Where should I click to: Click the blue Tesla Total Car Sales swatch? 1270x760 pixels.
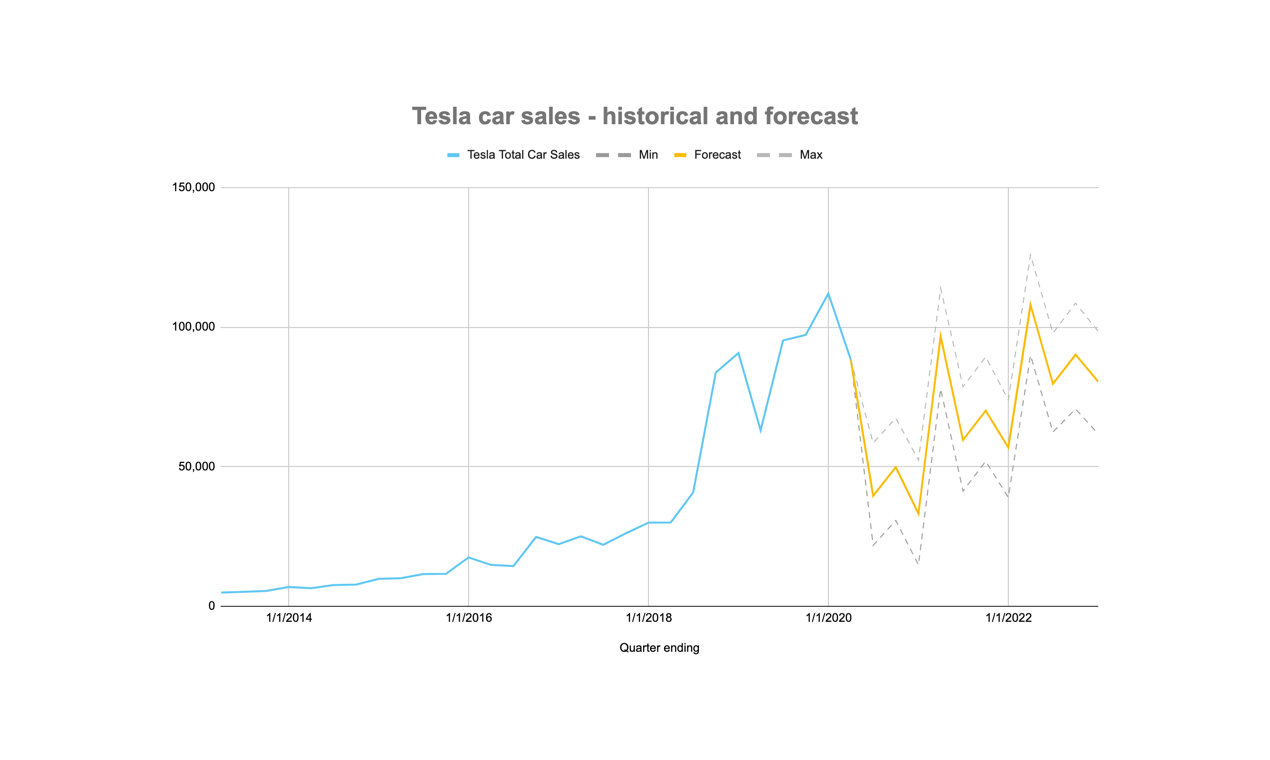click(x=453, y=155)
